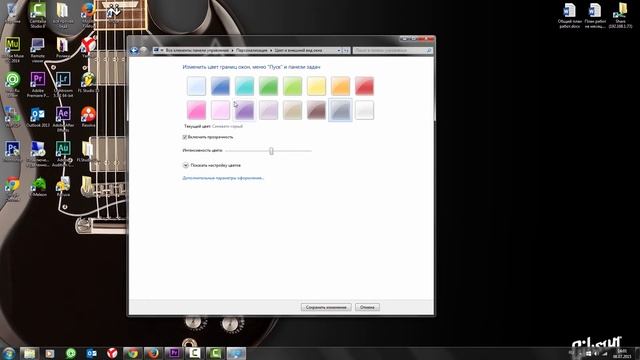Image resolution: width=640 pixels, height=360 pixels.
Task: Open Mozilla Firefox desktop shortcut
Action: tap(88, 15)
